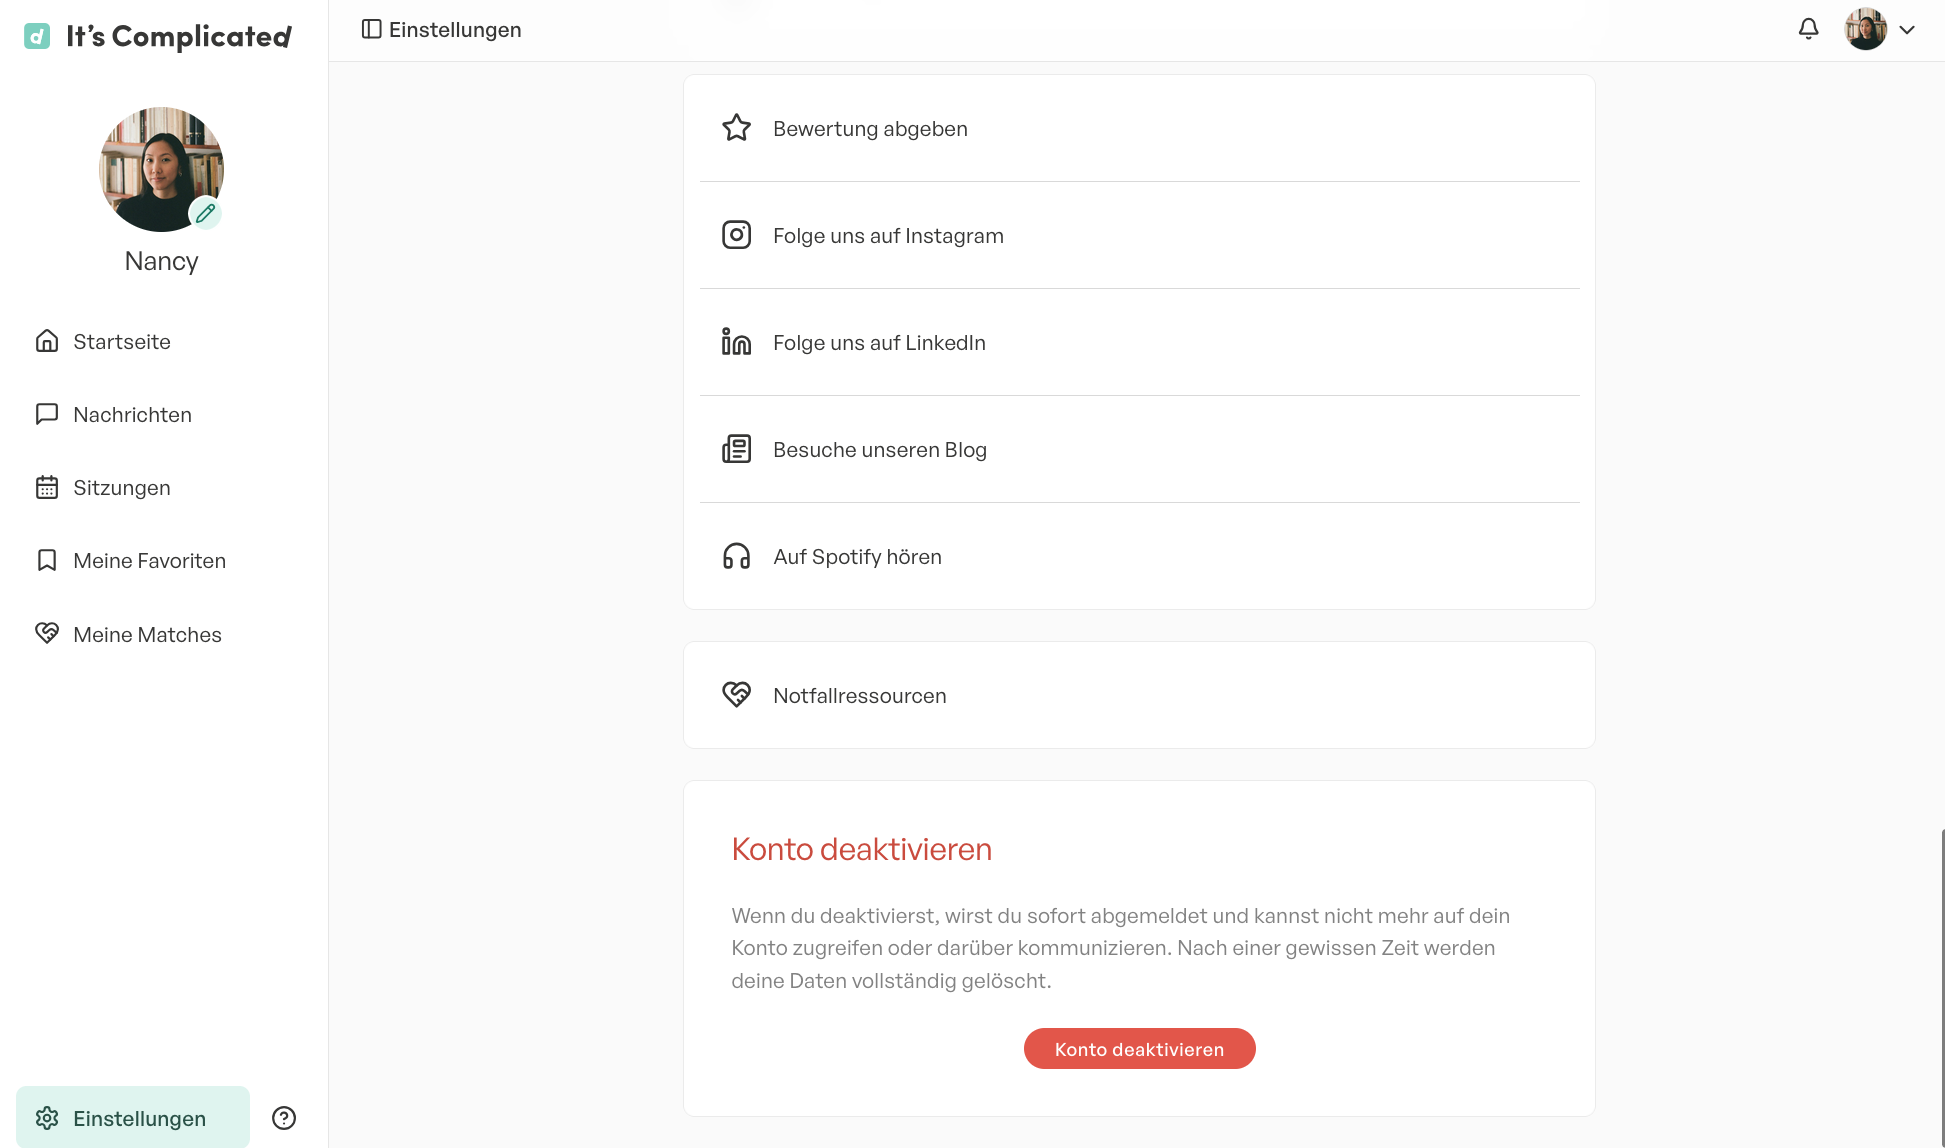Viewport: 1945px width, 1148px height.
Task: Click the red Konto deaktivieren button
Action: tap(1139, 1049)
